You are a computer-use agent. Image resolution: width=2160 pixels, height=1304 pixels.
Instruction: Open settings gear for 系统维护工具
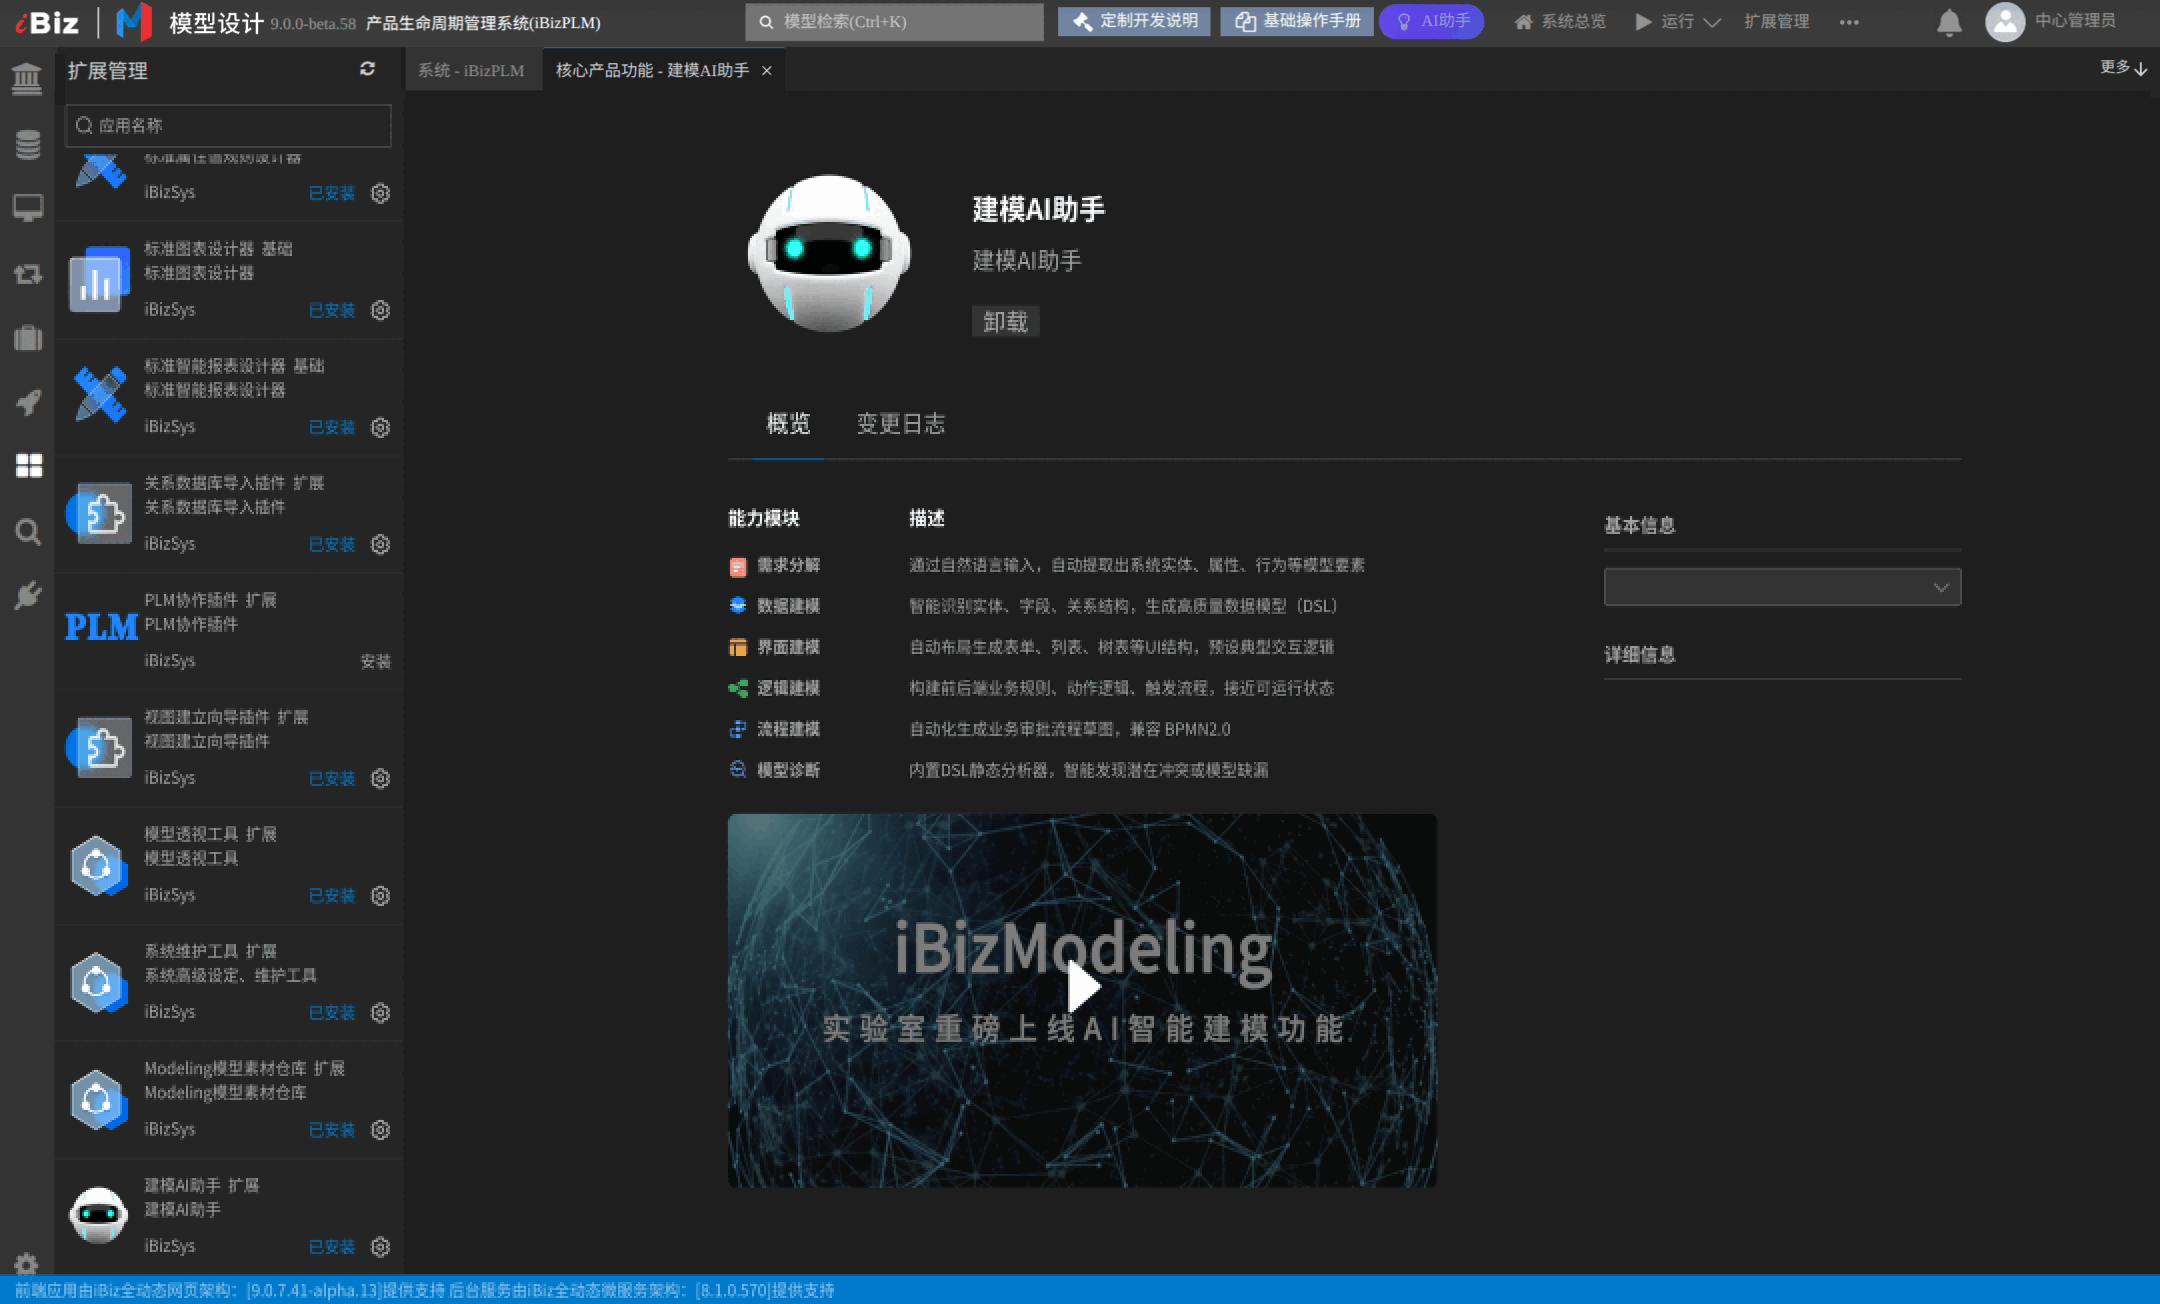[x=380, y=1012]
